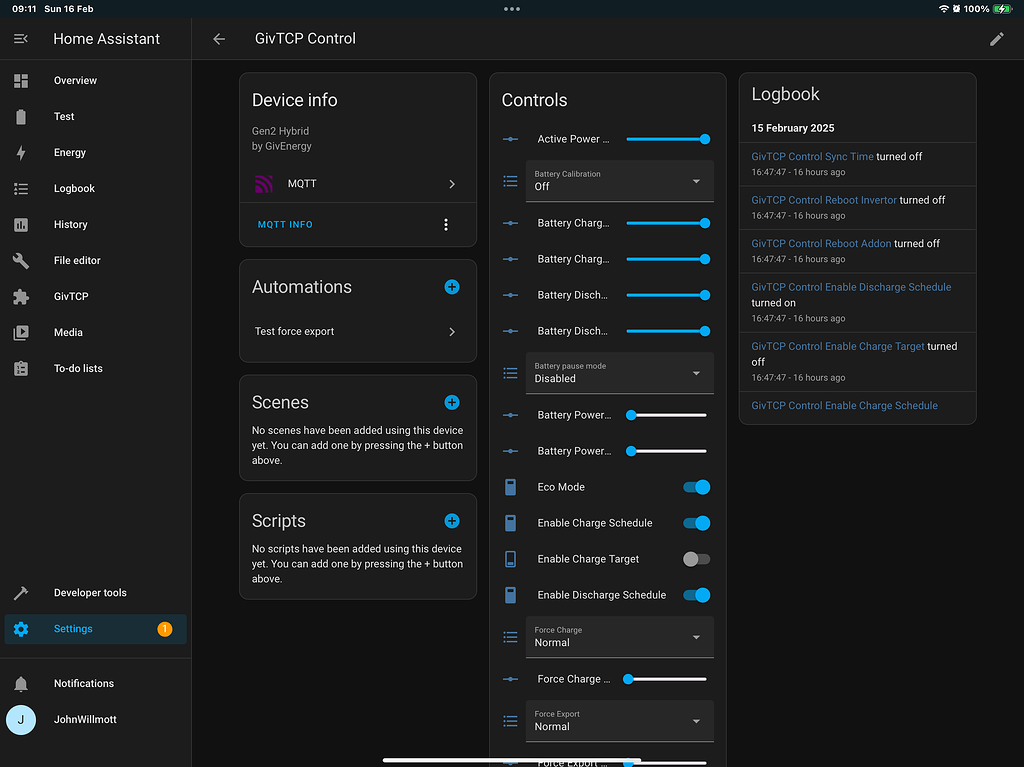Select the Energy lightning bolt icon
Image resolution: width=1024 pixels, height=767 pixels.
click(x=21, y=152)
